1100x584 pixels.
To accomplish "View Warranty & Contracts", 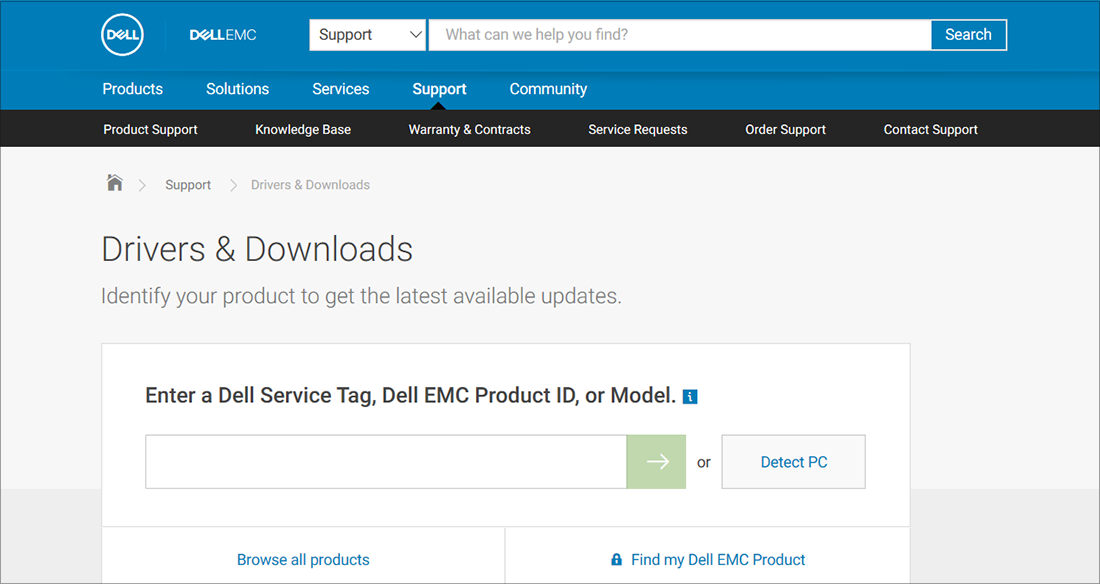I will (x=469, y=129).
